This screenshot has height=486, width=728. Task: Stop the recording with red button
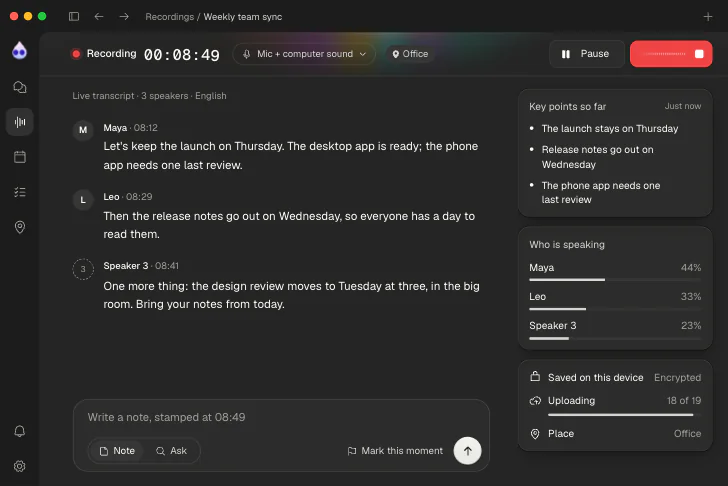[x=671, y=54]
